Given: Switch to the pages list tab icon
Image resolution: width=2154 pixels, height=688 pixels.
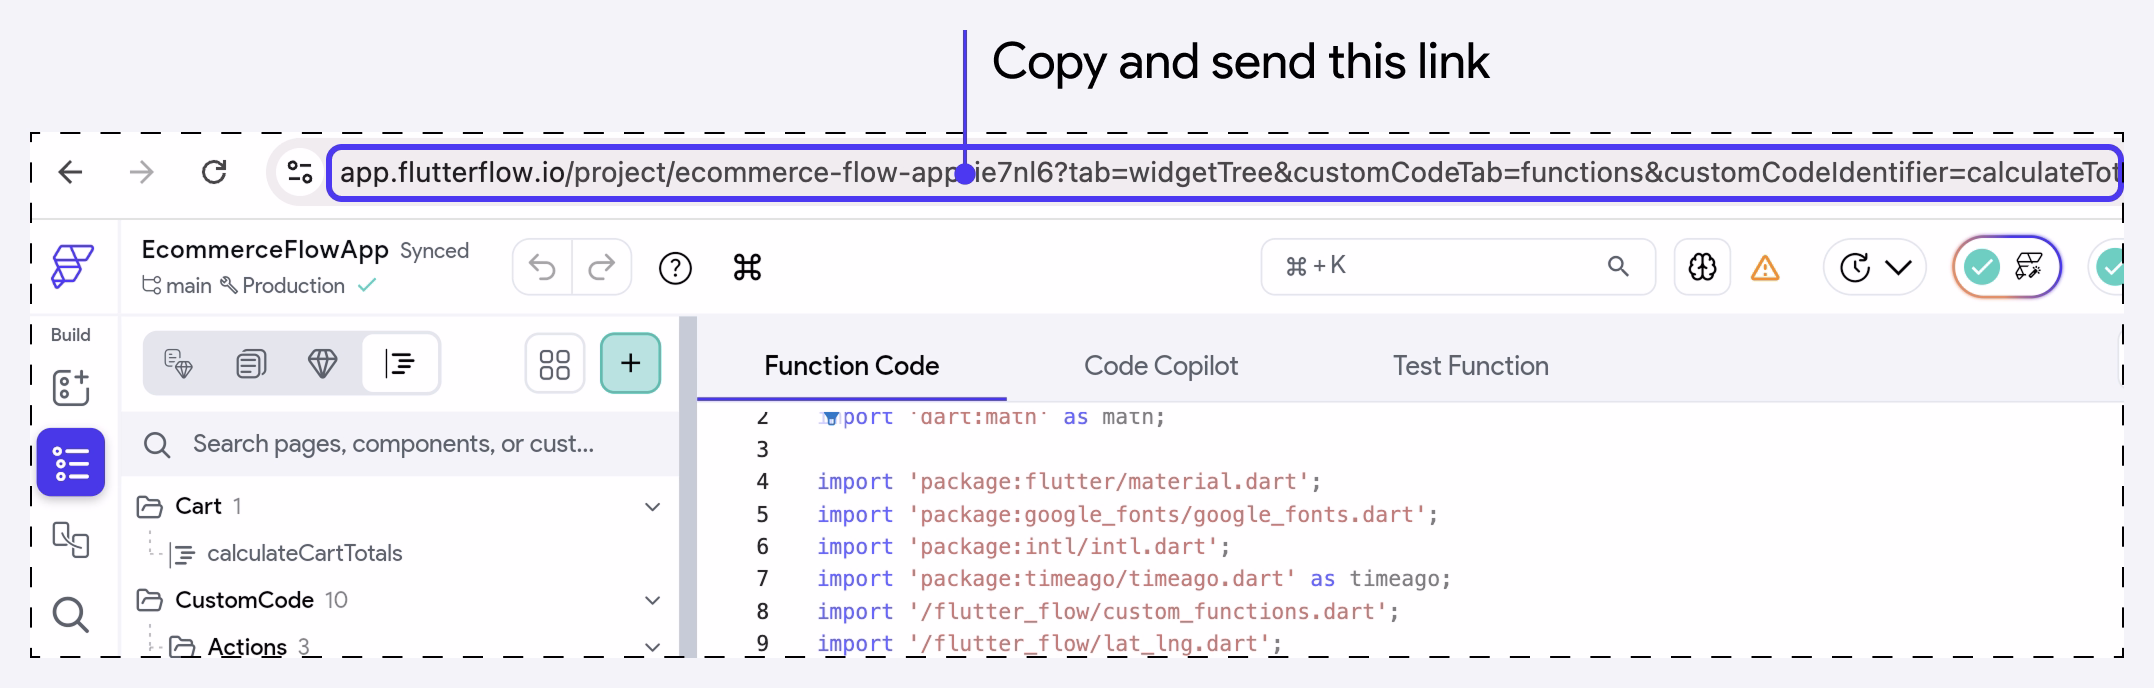Looking at the screenshot, I should (x=251, y=363).
